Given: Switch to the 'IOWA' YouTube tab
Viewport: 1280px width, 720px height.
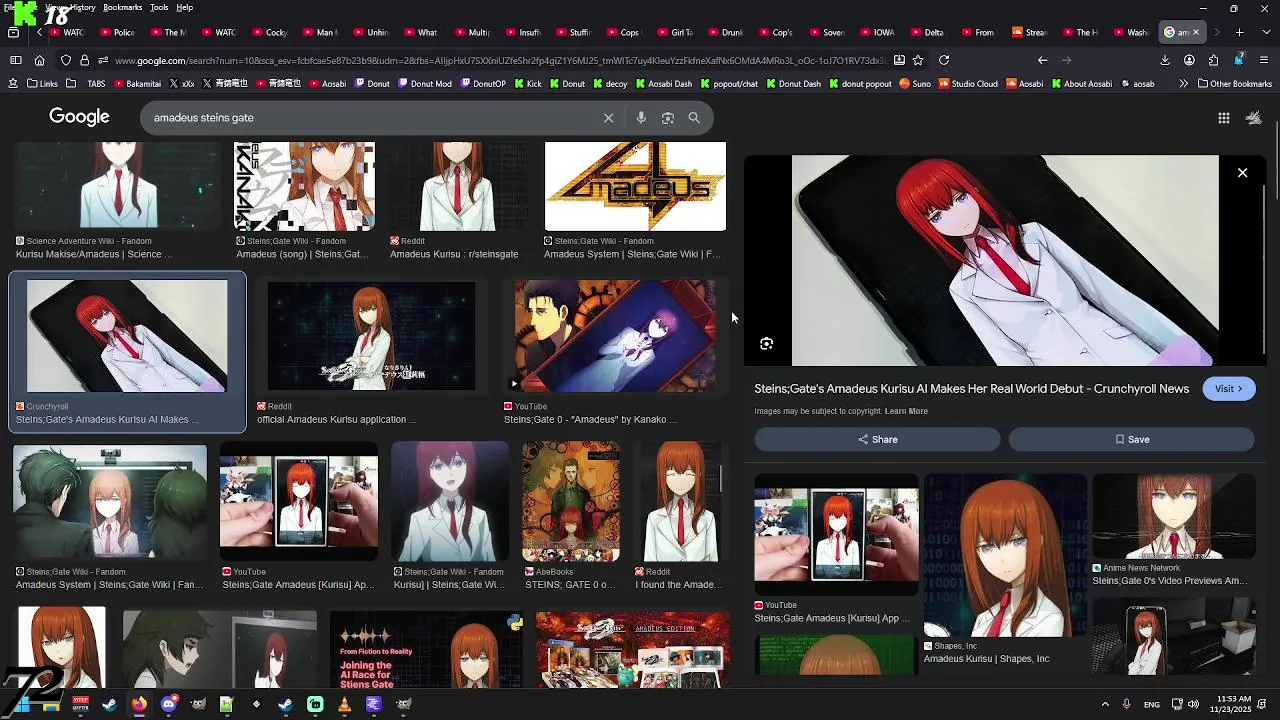Looking at the screenshot, I should tap(877, 32).
